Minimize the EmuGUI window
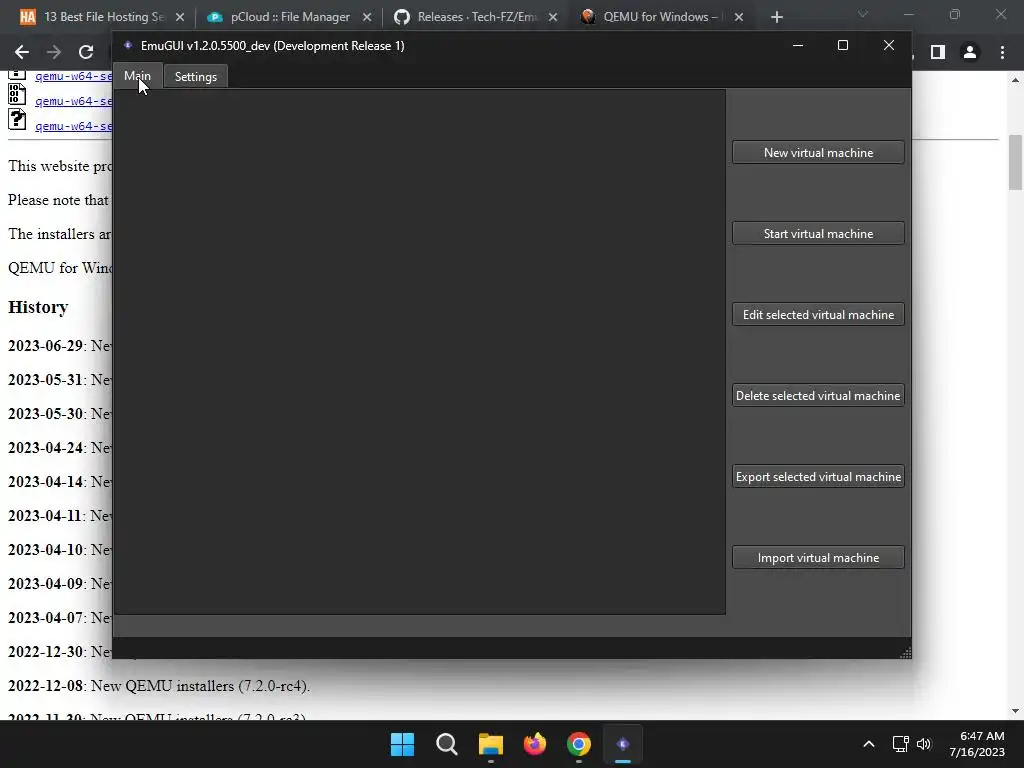The height and width of the screenshot is (768, 1024). click(797, 45)
